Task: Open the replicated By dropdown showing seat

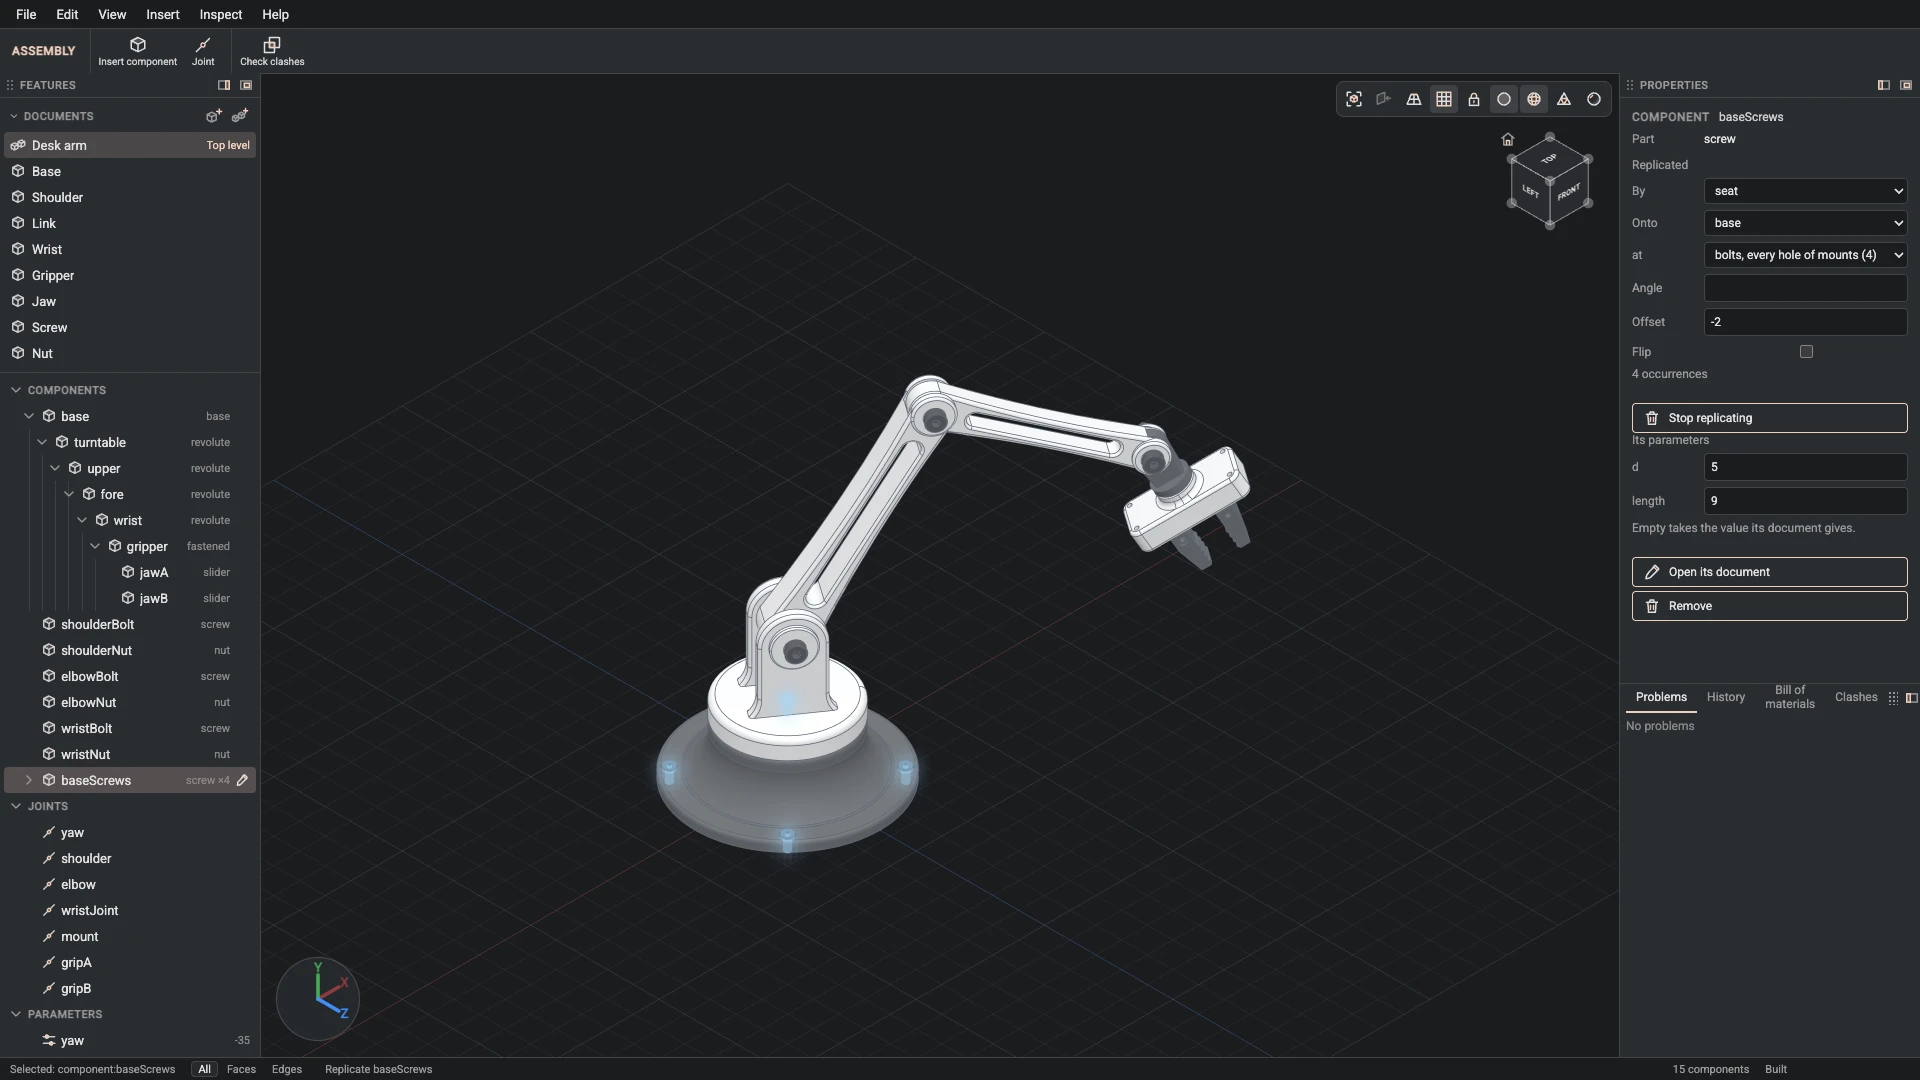Action: click(1806, 191)
